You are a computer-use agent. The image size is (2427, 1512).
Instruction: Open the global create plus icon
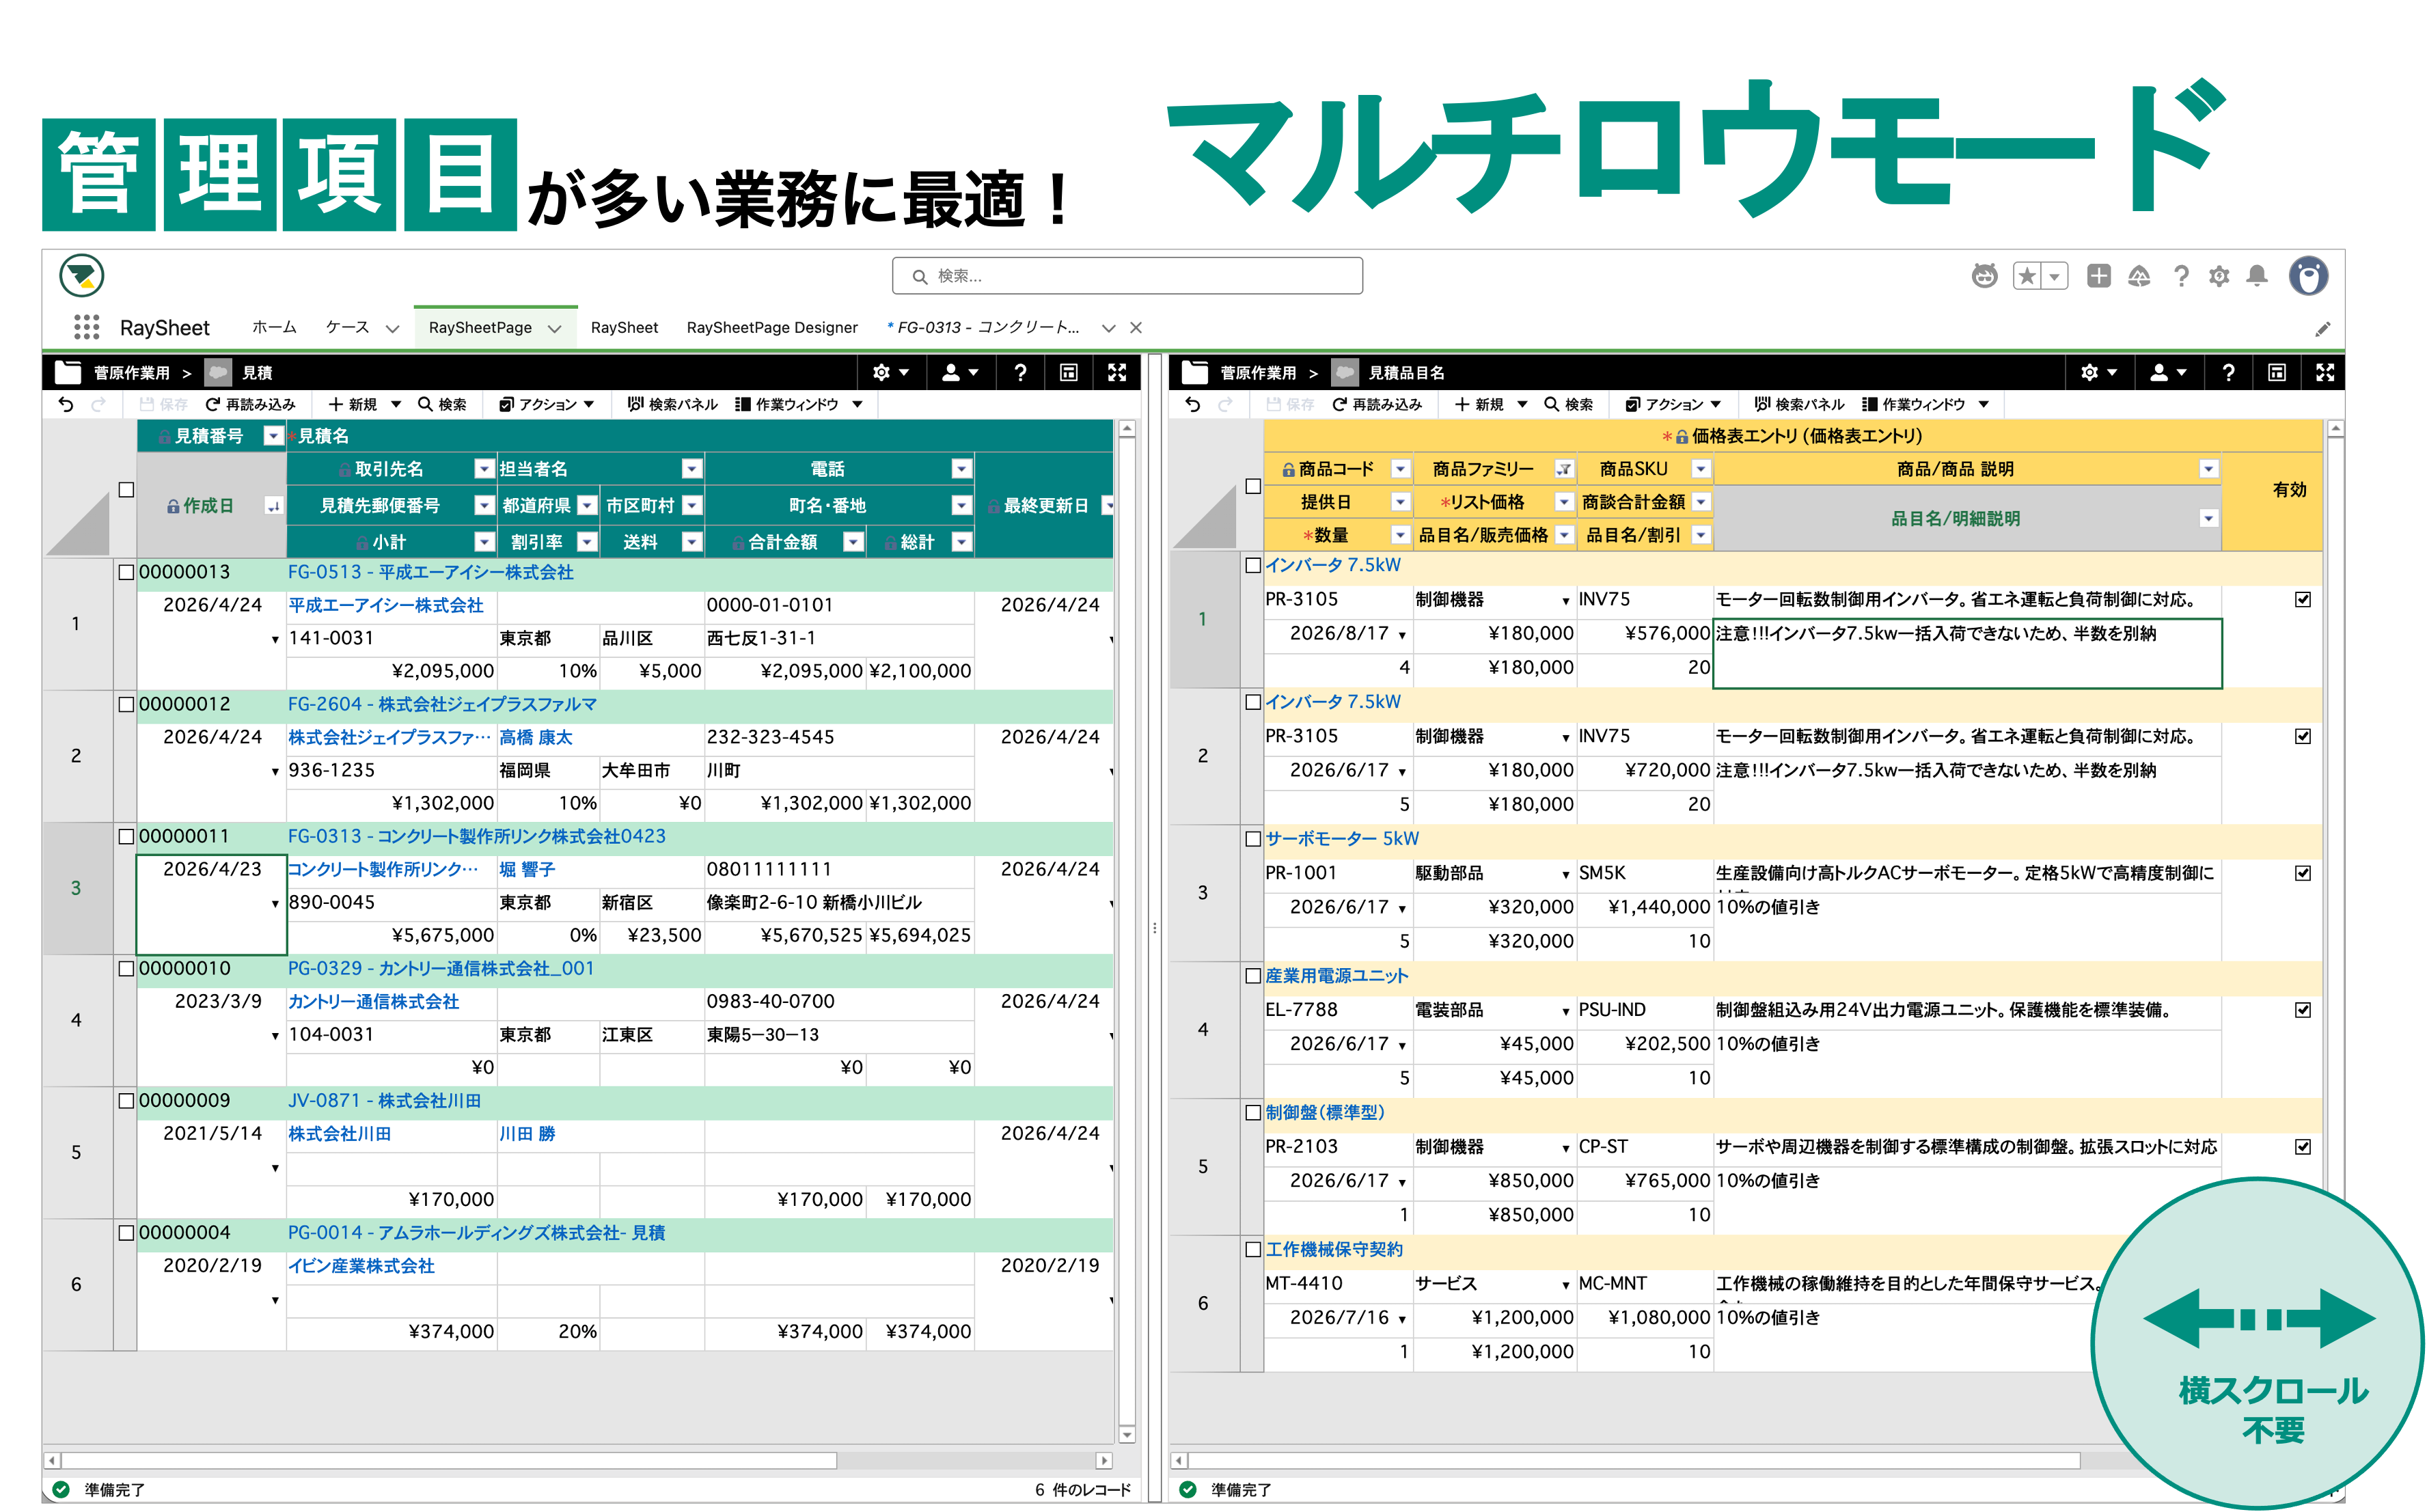click(2098, 276)
